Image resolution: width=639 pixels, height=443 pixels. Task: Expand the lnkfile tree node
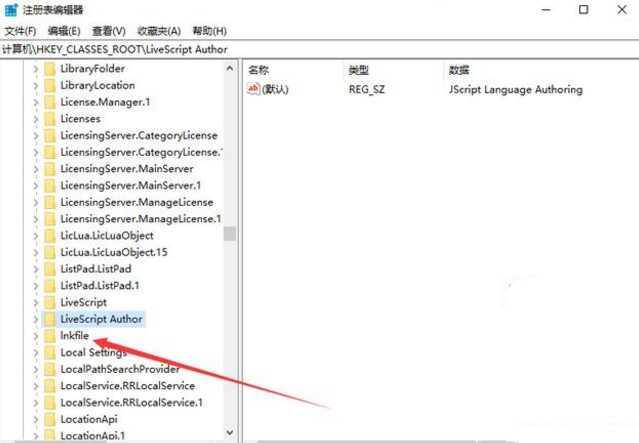[36, 336]
